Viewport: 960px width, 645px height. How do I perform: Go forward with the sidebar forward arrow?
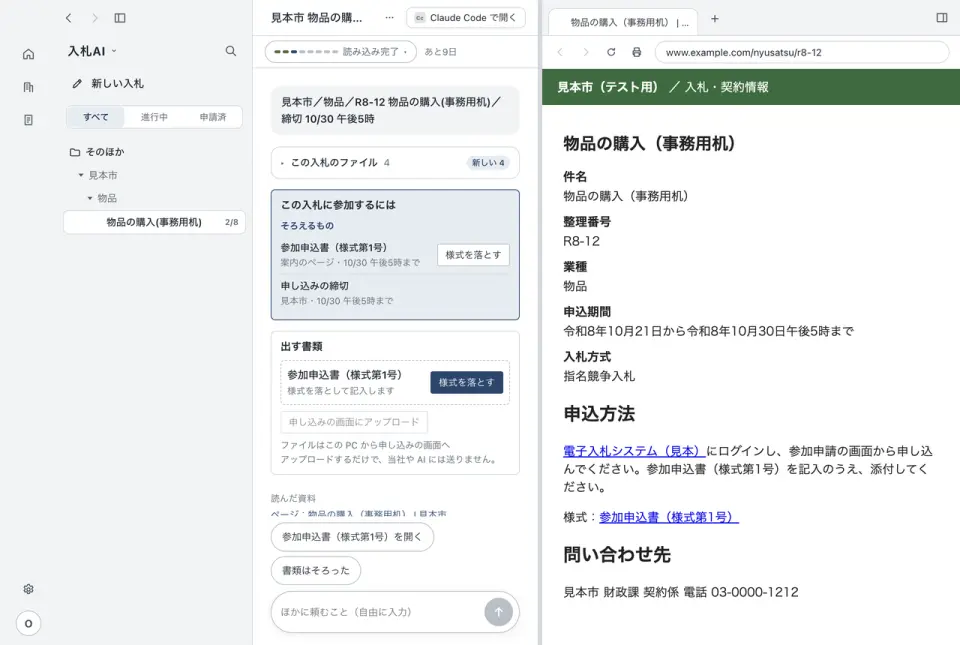pos(94,18)
